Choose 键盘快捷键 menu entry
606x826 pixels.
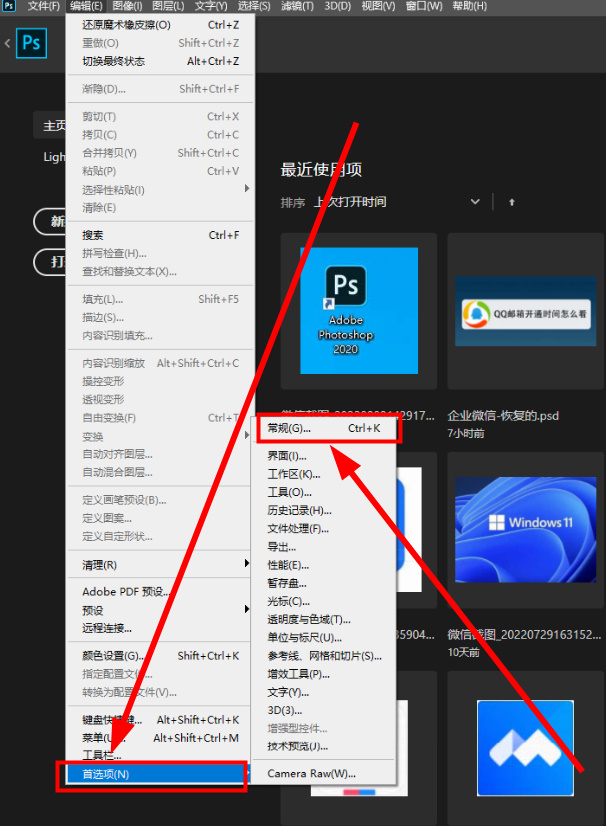tap(160, 720)
